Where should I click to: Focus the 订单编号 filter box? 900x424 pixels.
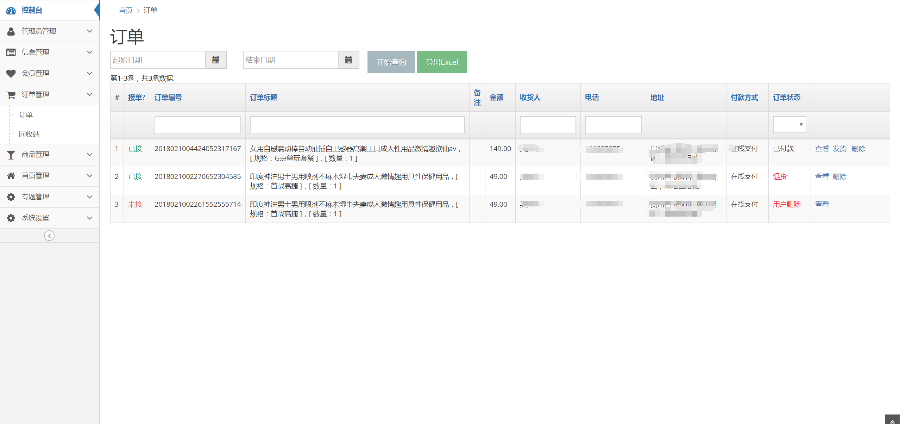(197, 125)
